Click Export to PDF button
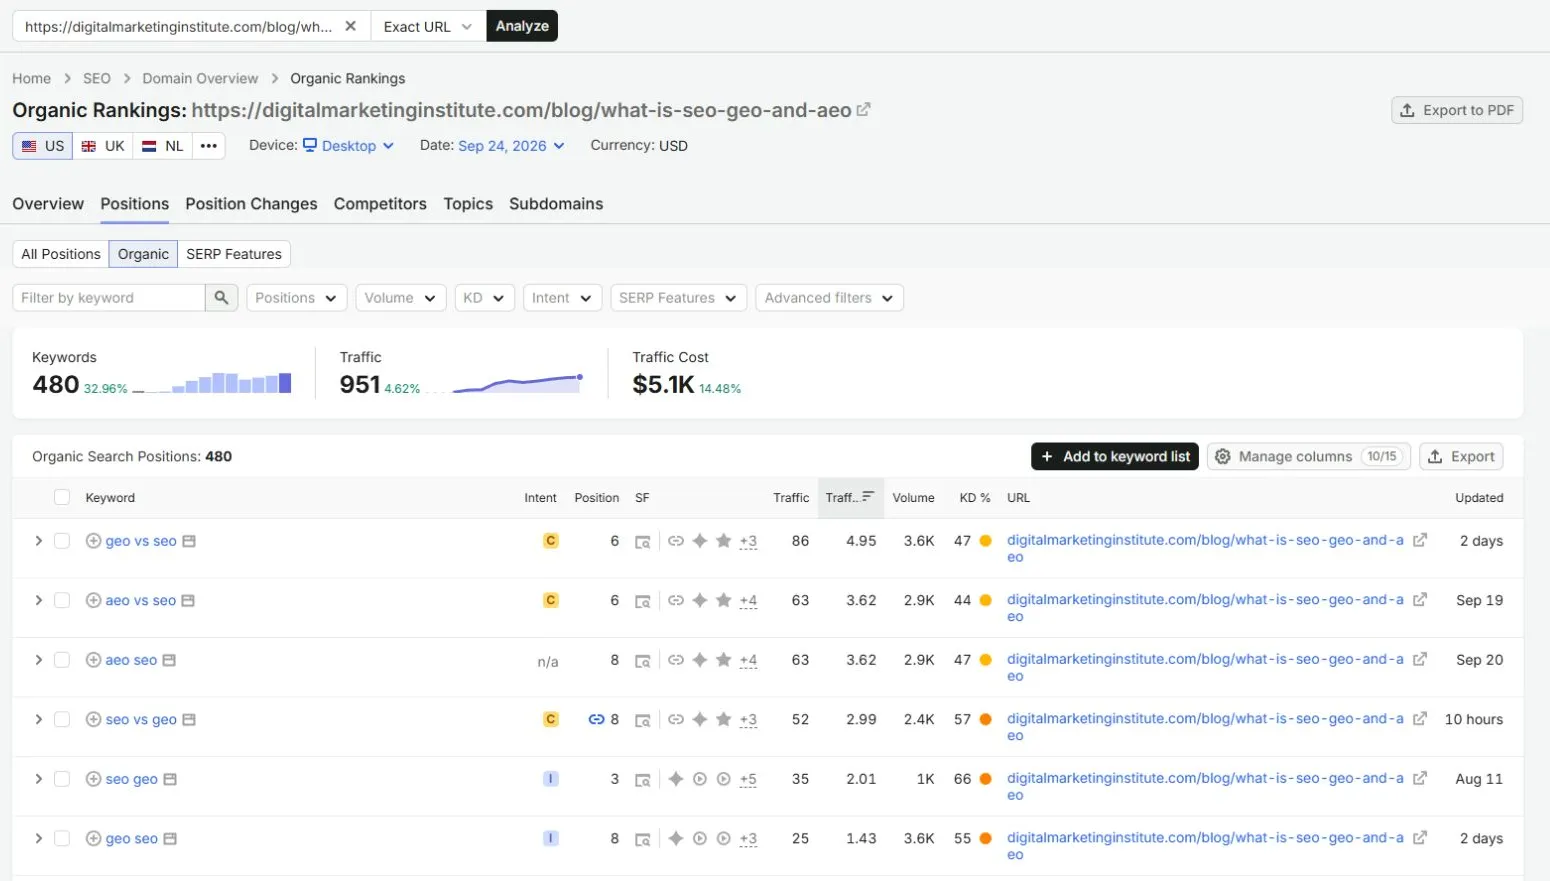 1457,110
